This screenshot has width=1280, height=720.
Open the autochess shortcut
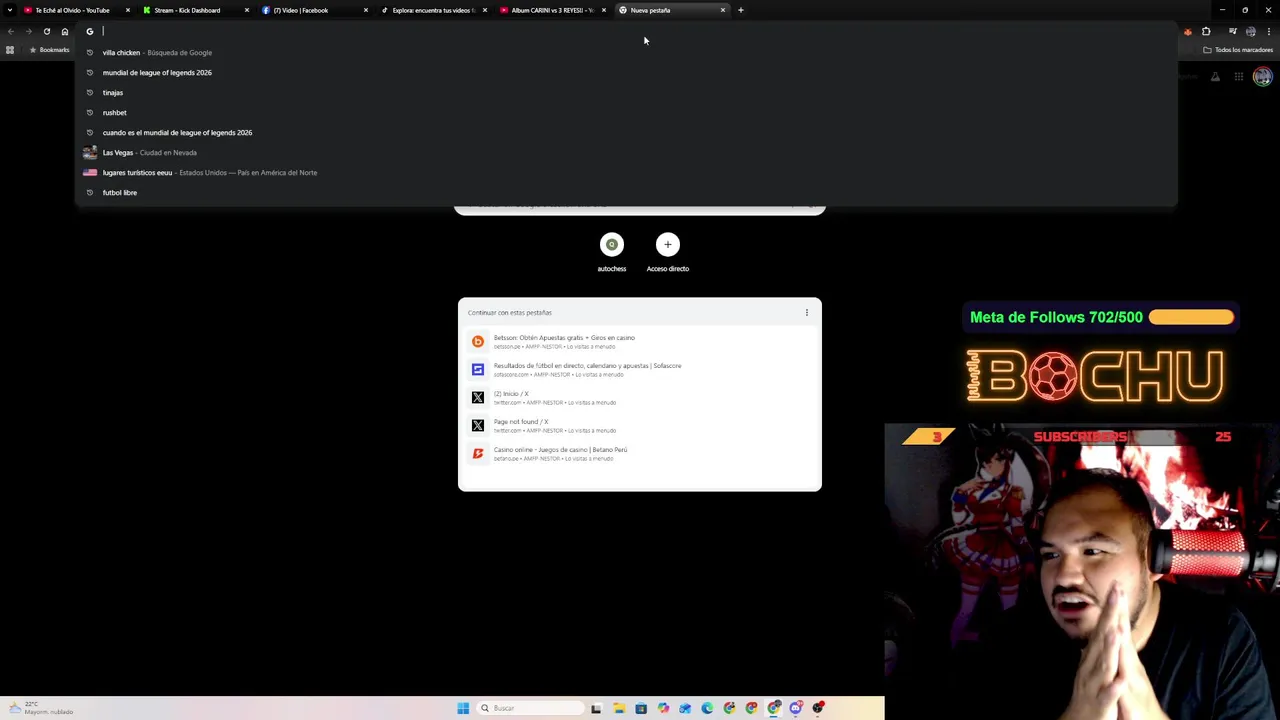612,252
